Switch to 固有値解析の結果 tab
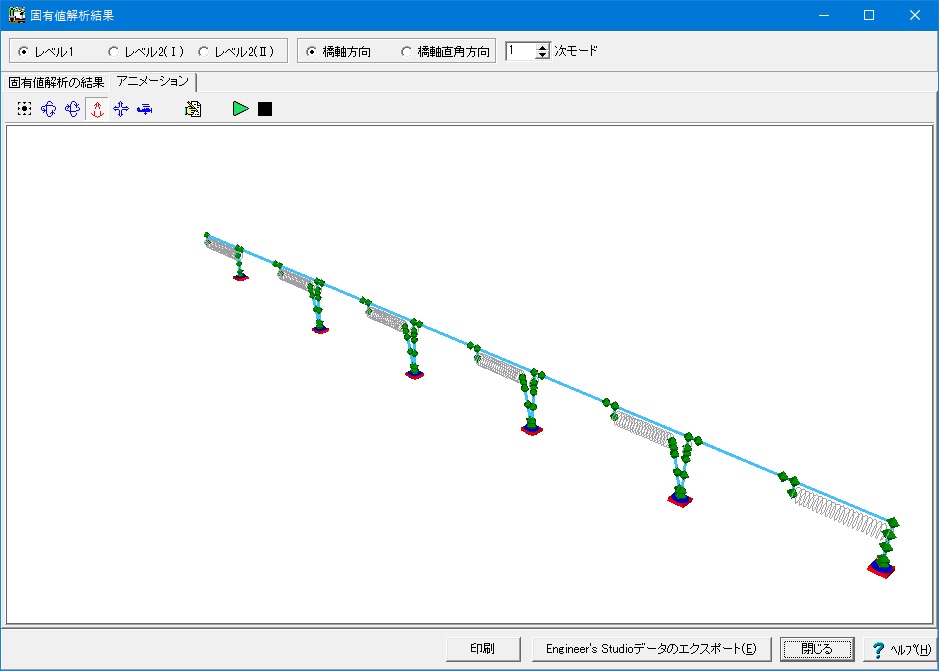 pyautogui.click(x=56, y=82)
